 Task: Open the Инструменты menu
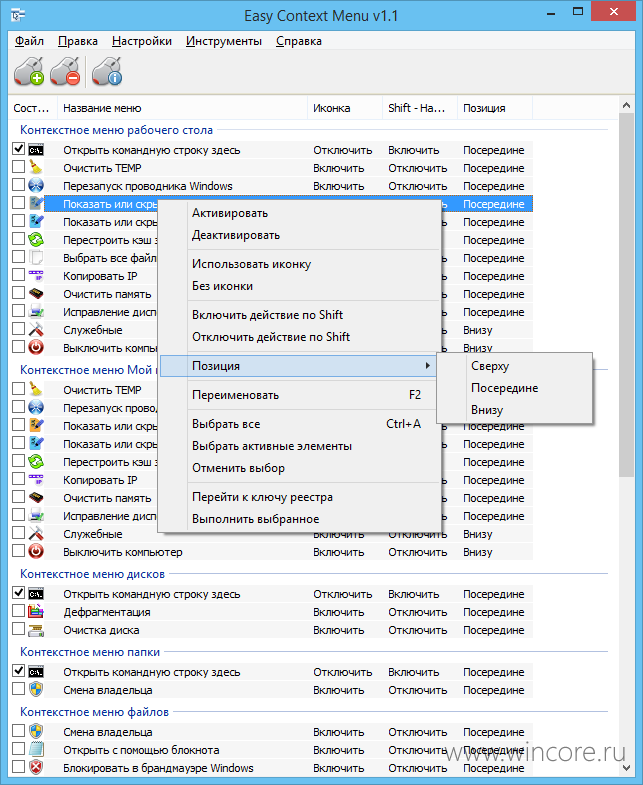(224, 41)
